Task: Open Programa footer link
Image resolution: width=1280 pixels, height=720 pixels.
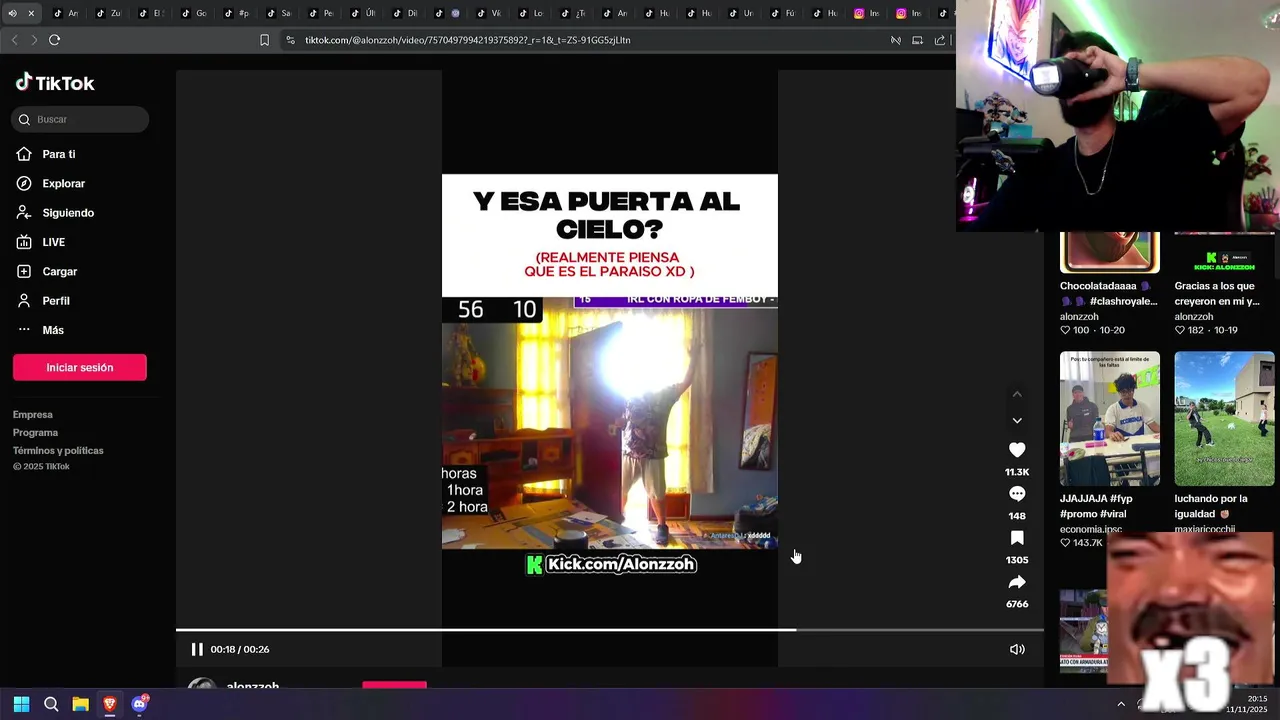Action: (x=35, y=432)
